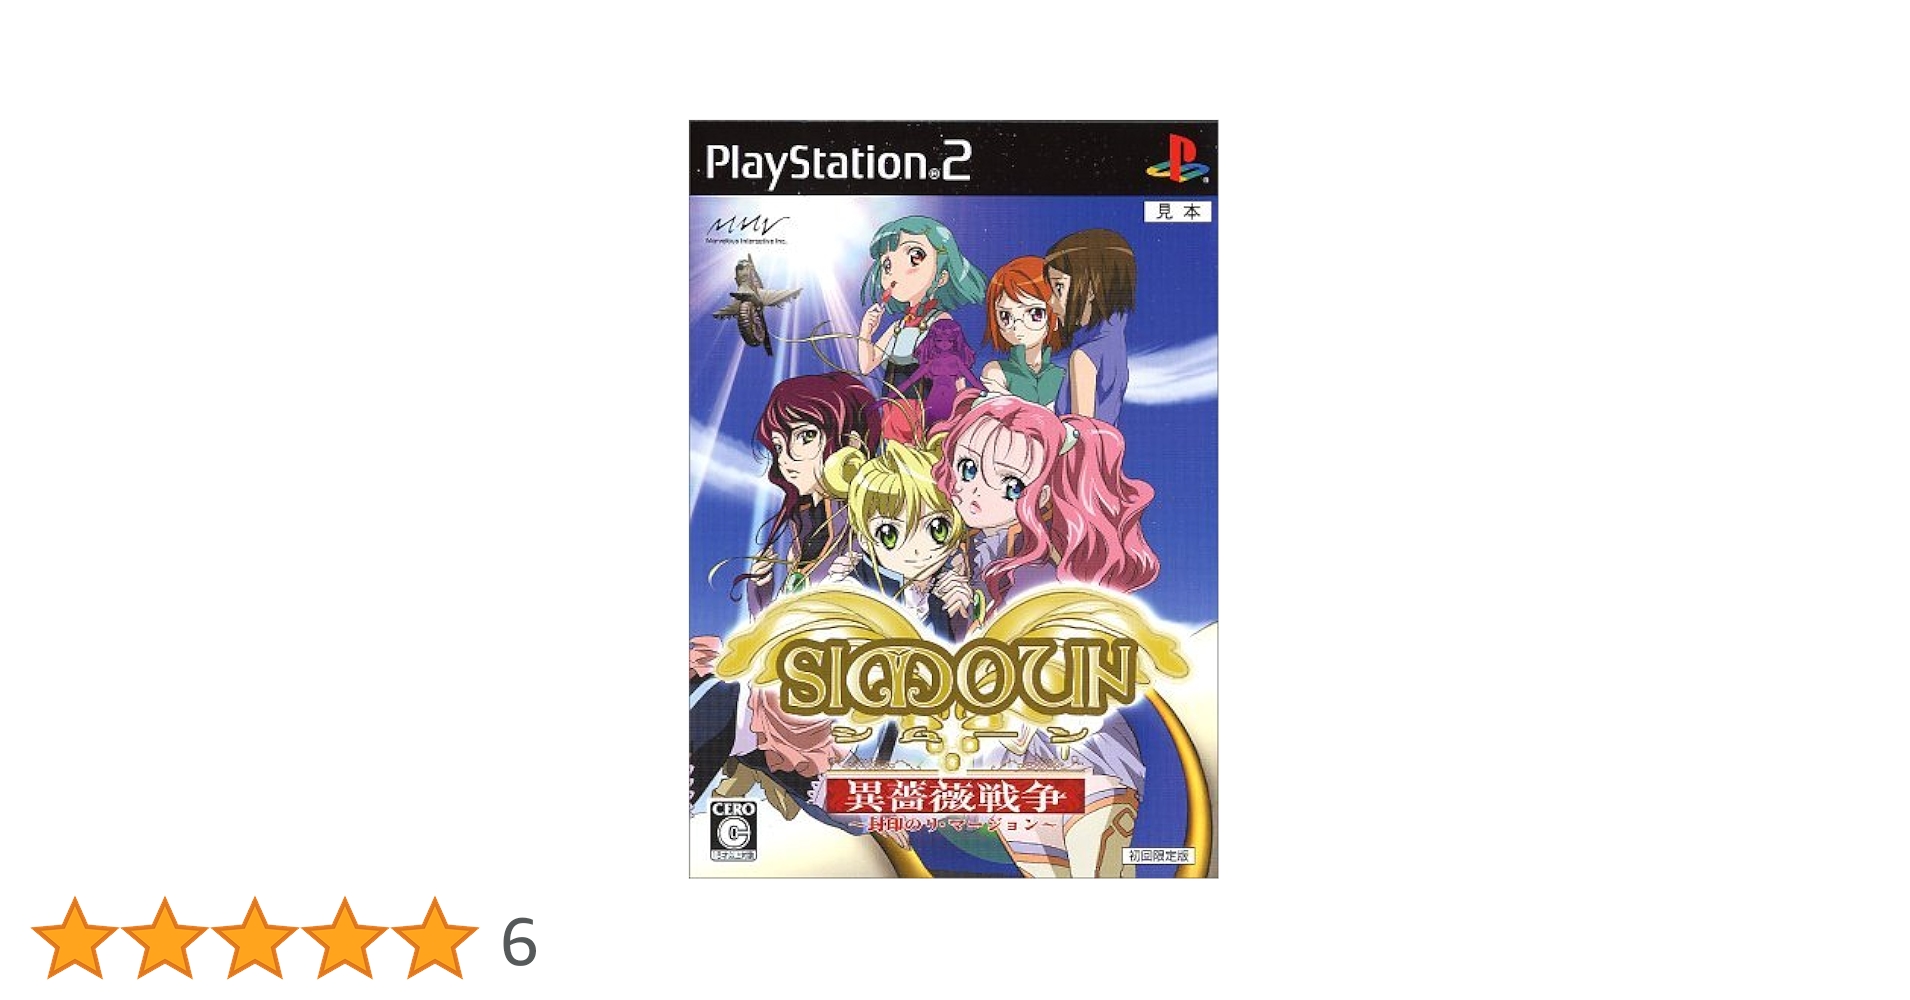Click the PlayStation 2 logo text
Screen dimensions: 1910x1000
coord(838,163)
